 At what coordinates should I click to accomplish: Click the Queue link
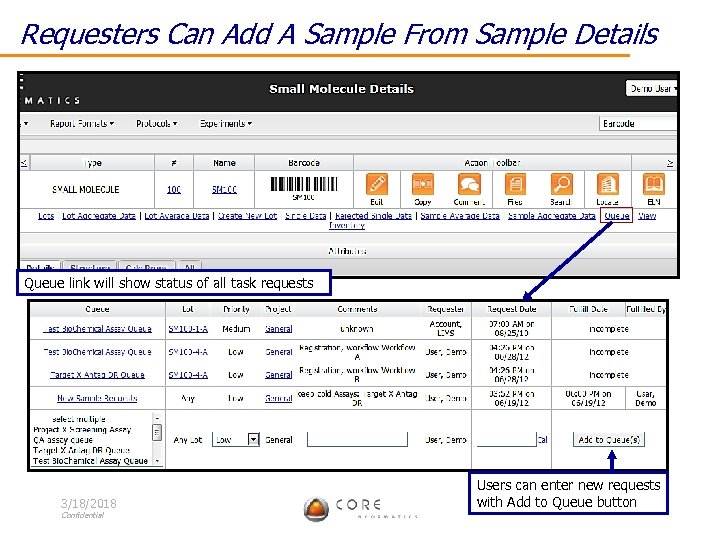click(x=617, y=216)
